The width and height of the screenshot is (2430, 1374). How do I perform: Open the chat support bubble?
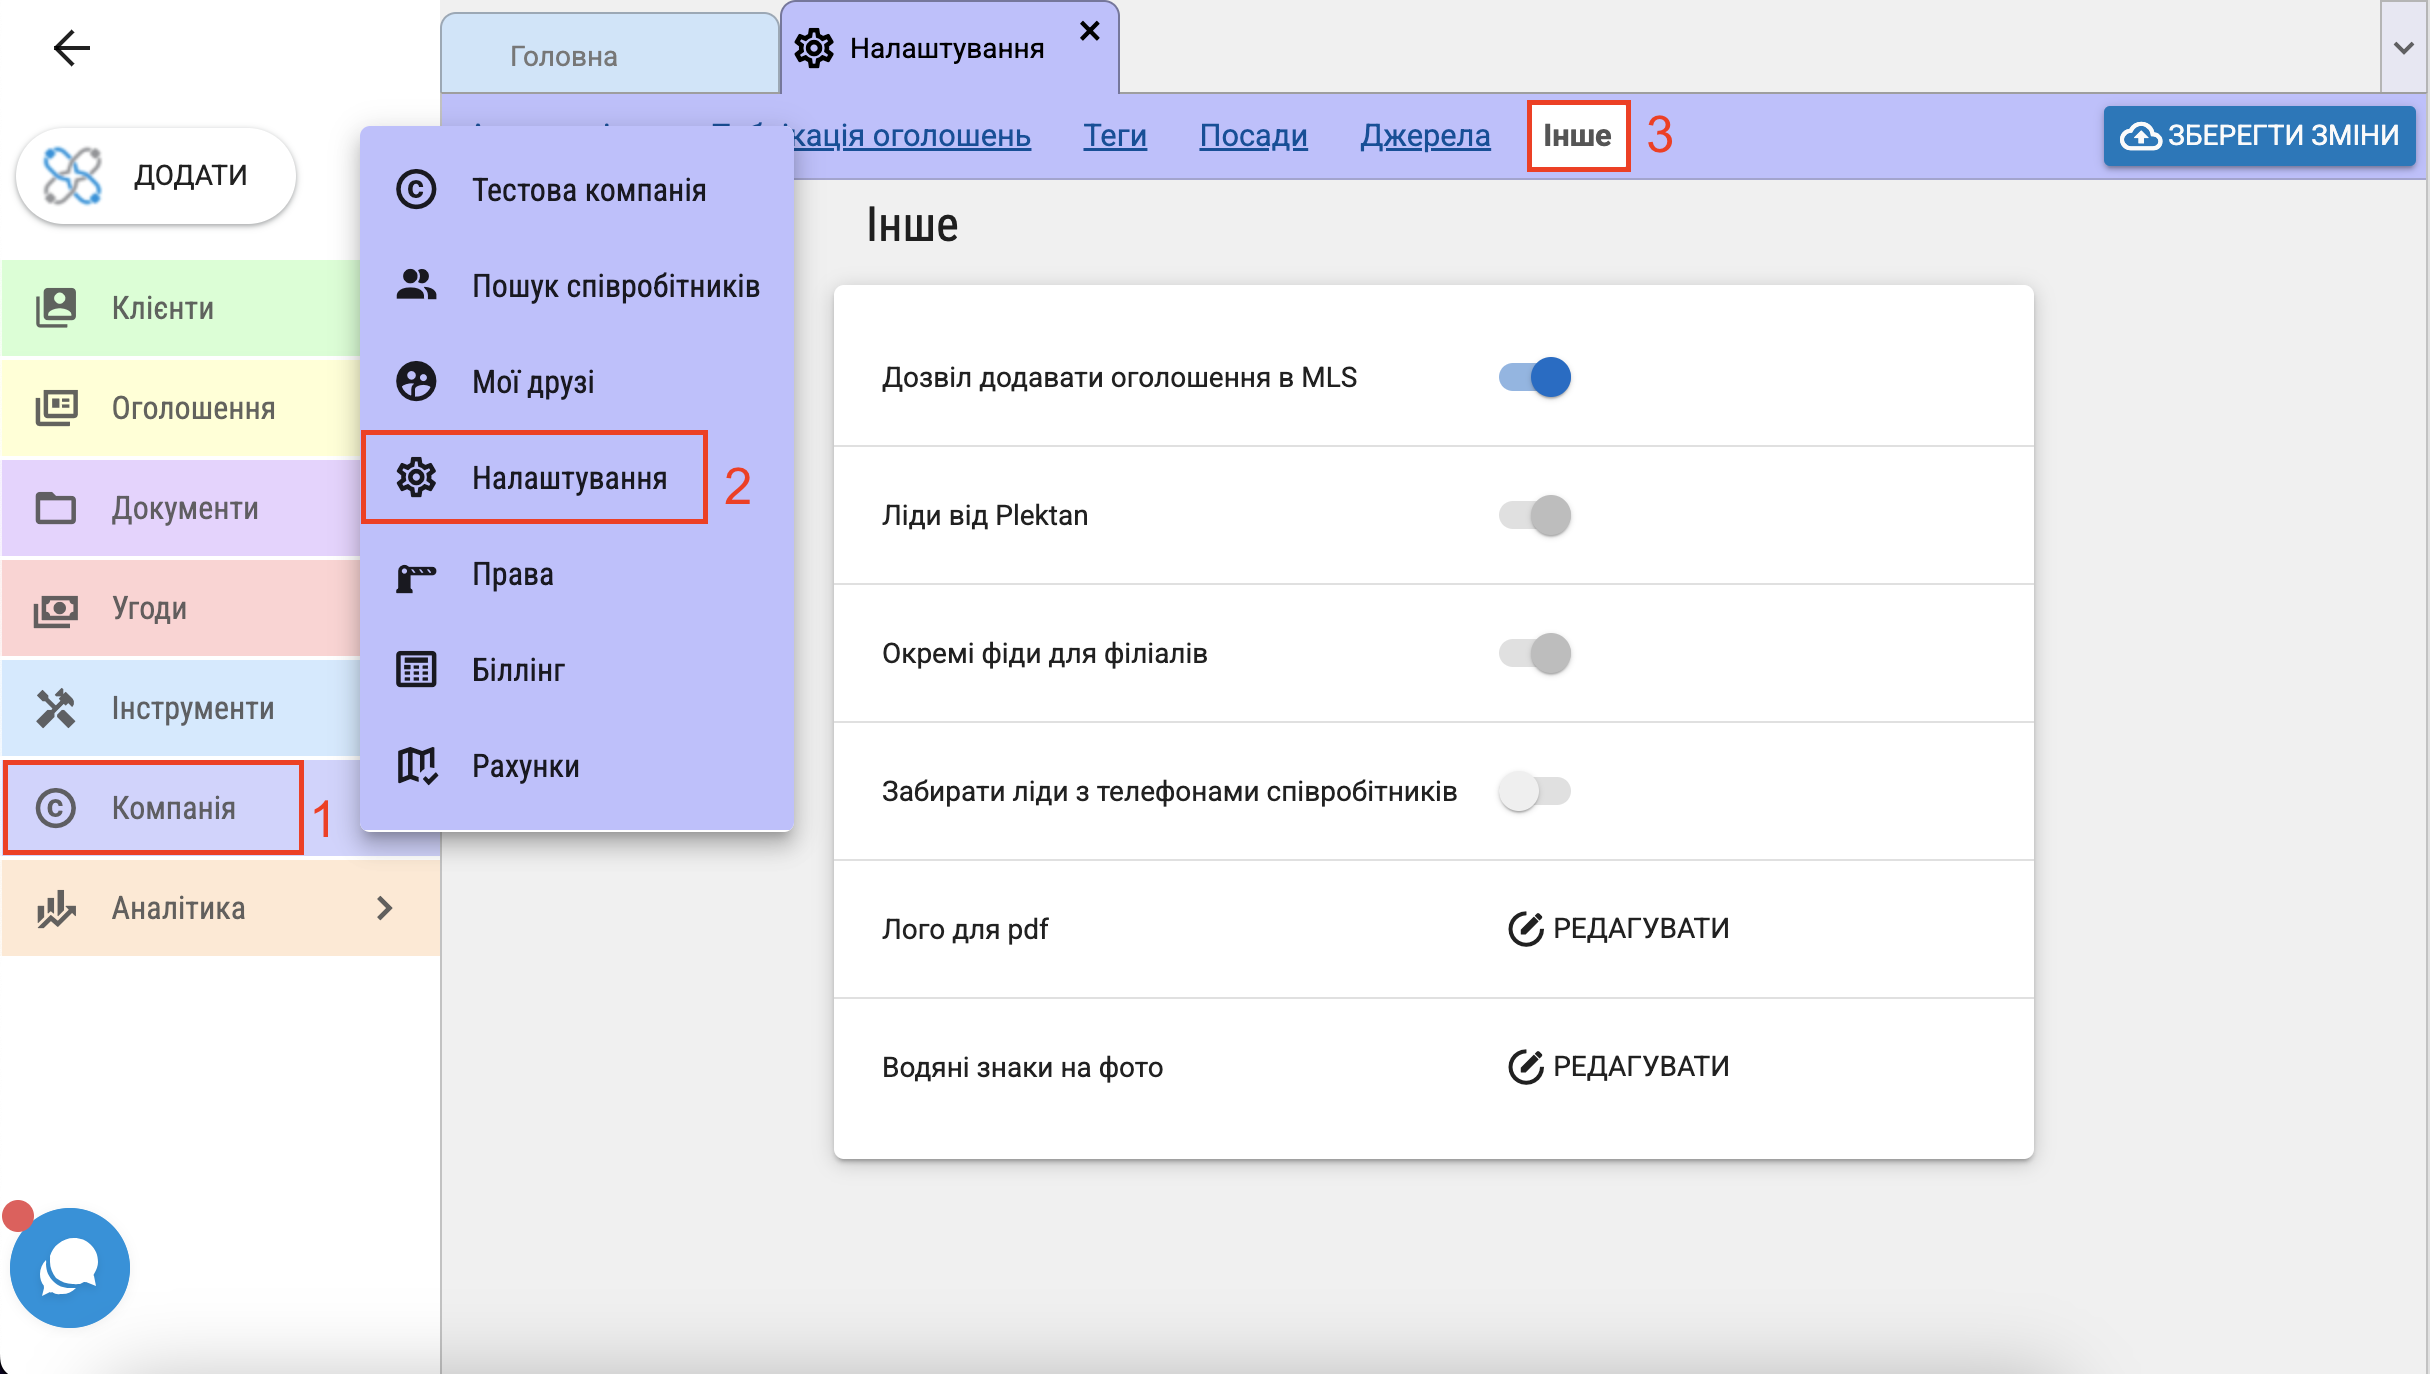click(x=70, y=1268)
